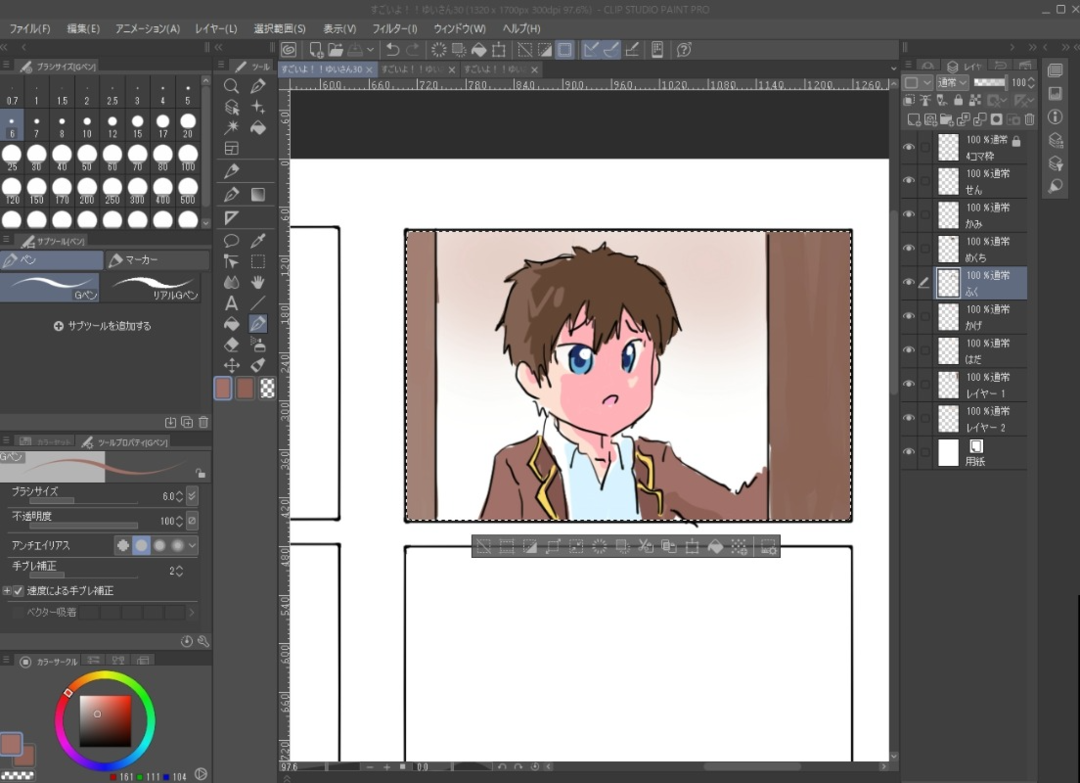Hide the せん layer with eye icon
Viewport: 1080px width, 783px height.
(908, 181)
